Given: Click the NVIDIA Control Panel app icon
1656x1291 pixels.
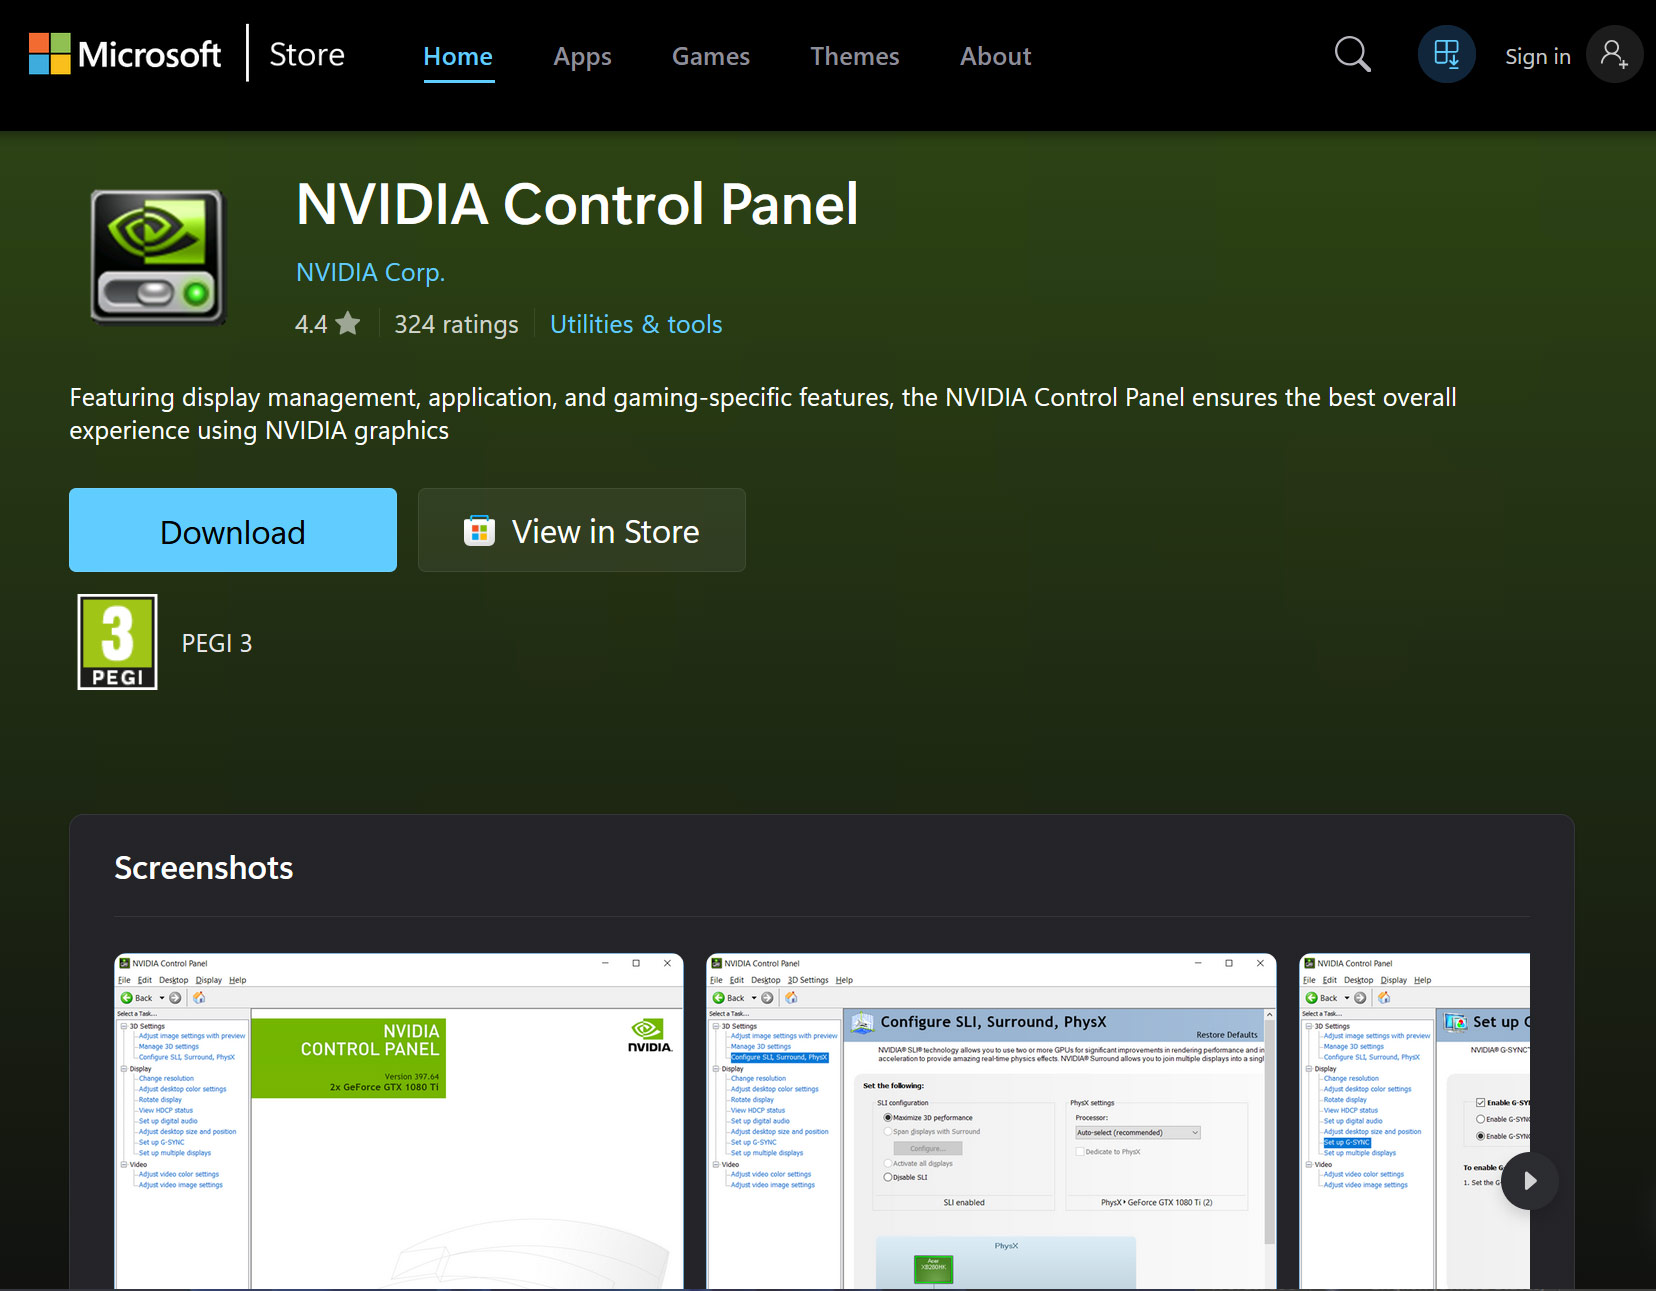Looking at the screenshot, I should click(157, 256).
